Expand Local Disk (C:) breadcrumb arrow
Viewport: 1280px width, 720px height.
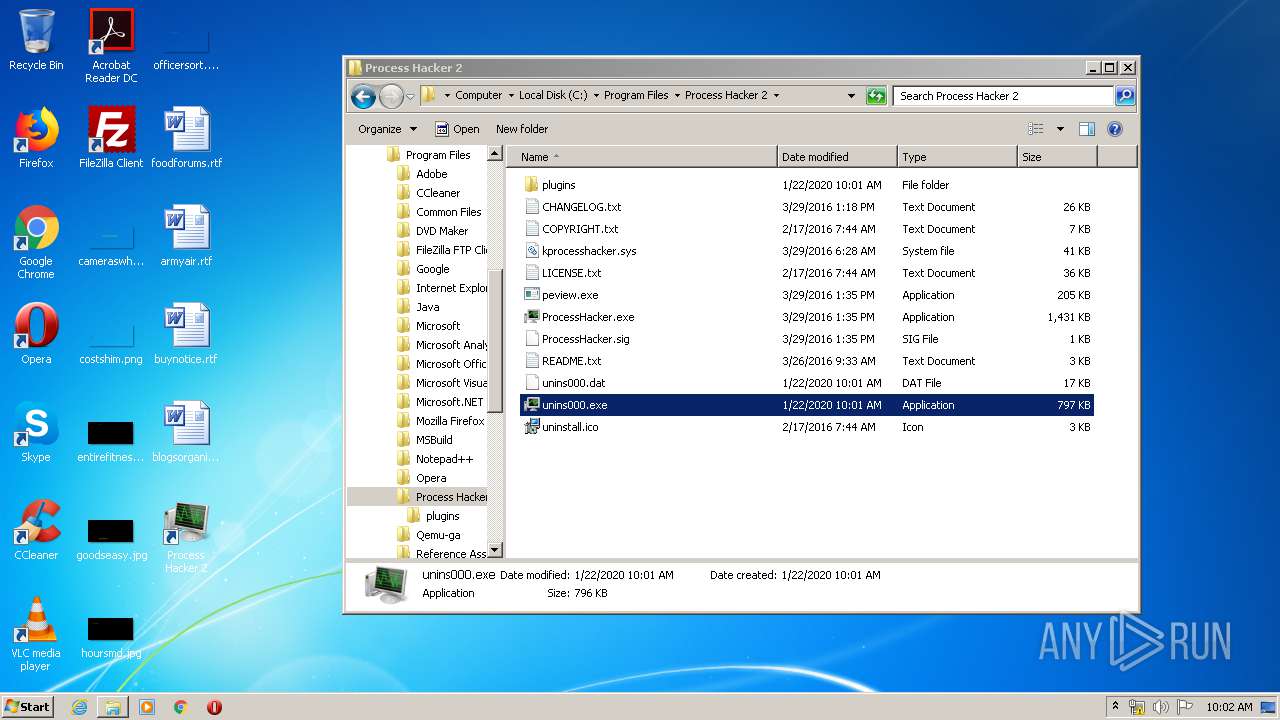(x=595, y=96)
